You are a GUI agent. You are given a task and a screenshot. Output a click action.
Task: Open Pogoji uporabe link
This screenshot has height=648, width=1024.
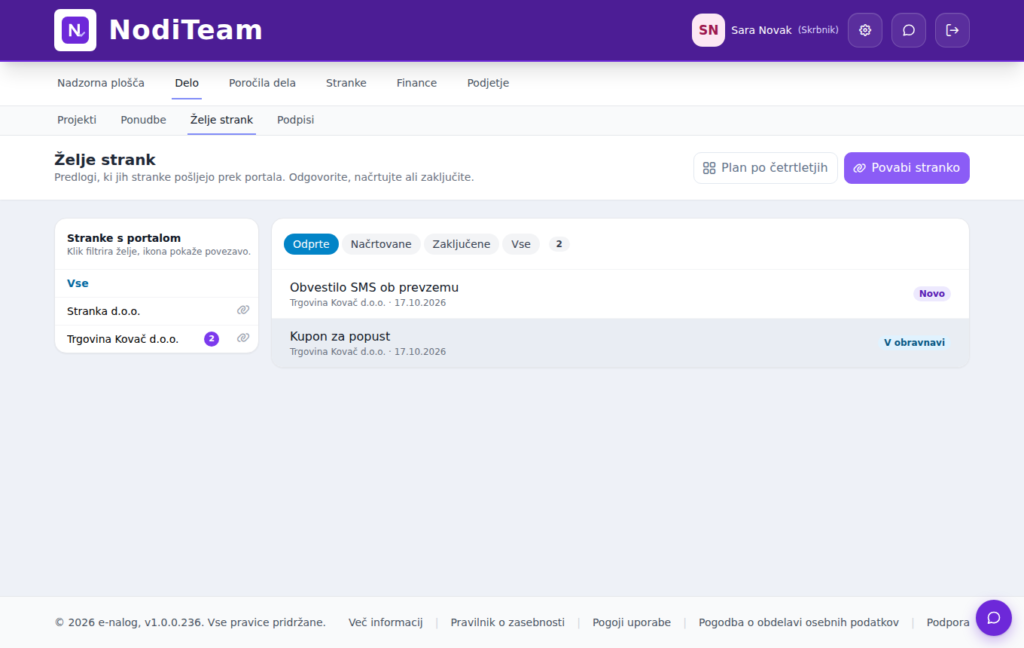[632, 623]
